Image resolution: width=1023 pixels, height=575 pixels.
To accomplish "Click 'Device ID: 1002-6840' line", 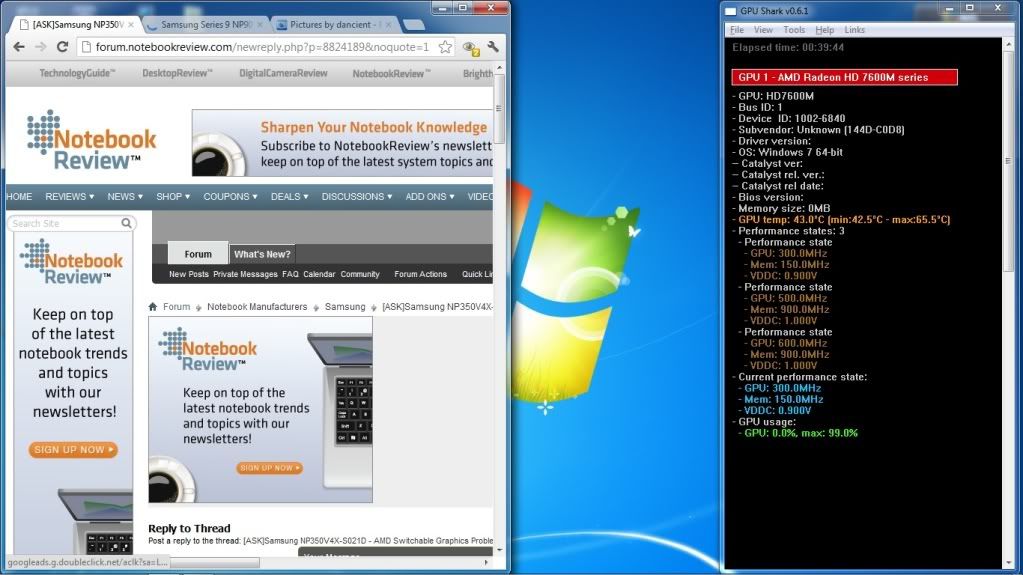I will [x=788, y=119].
